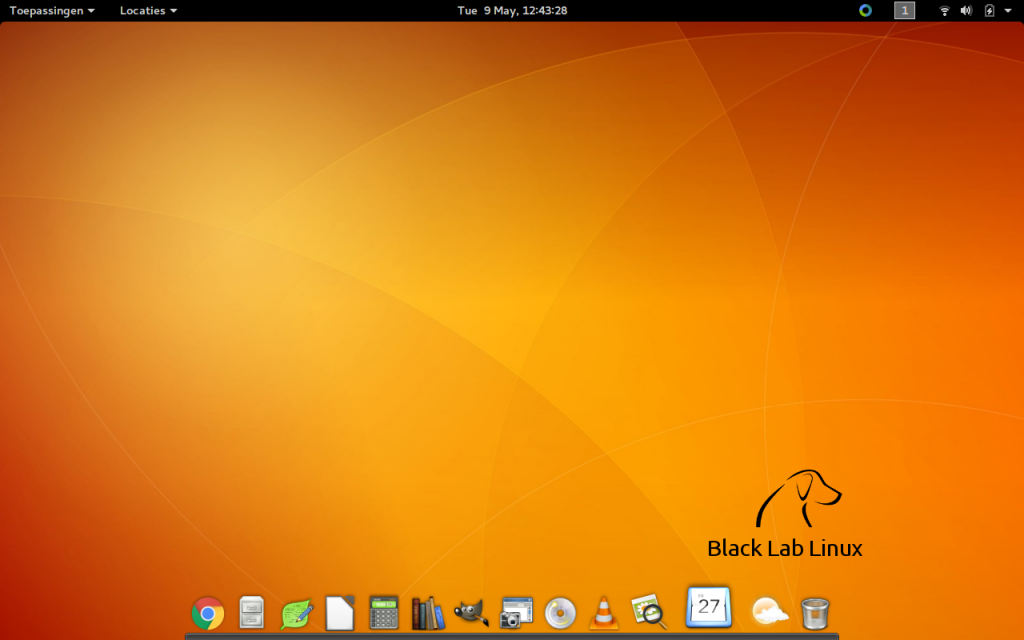This screenshot has width=1024, height=640.
Task: Click the workspace 1 indicator
Action: point(904,10)
